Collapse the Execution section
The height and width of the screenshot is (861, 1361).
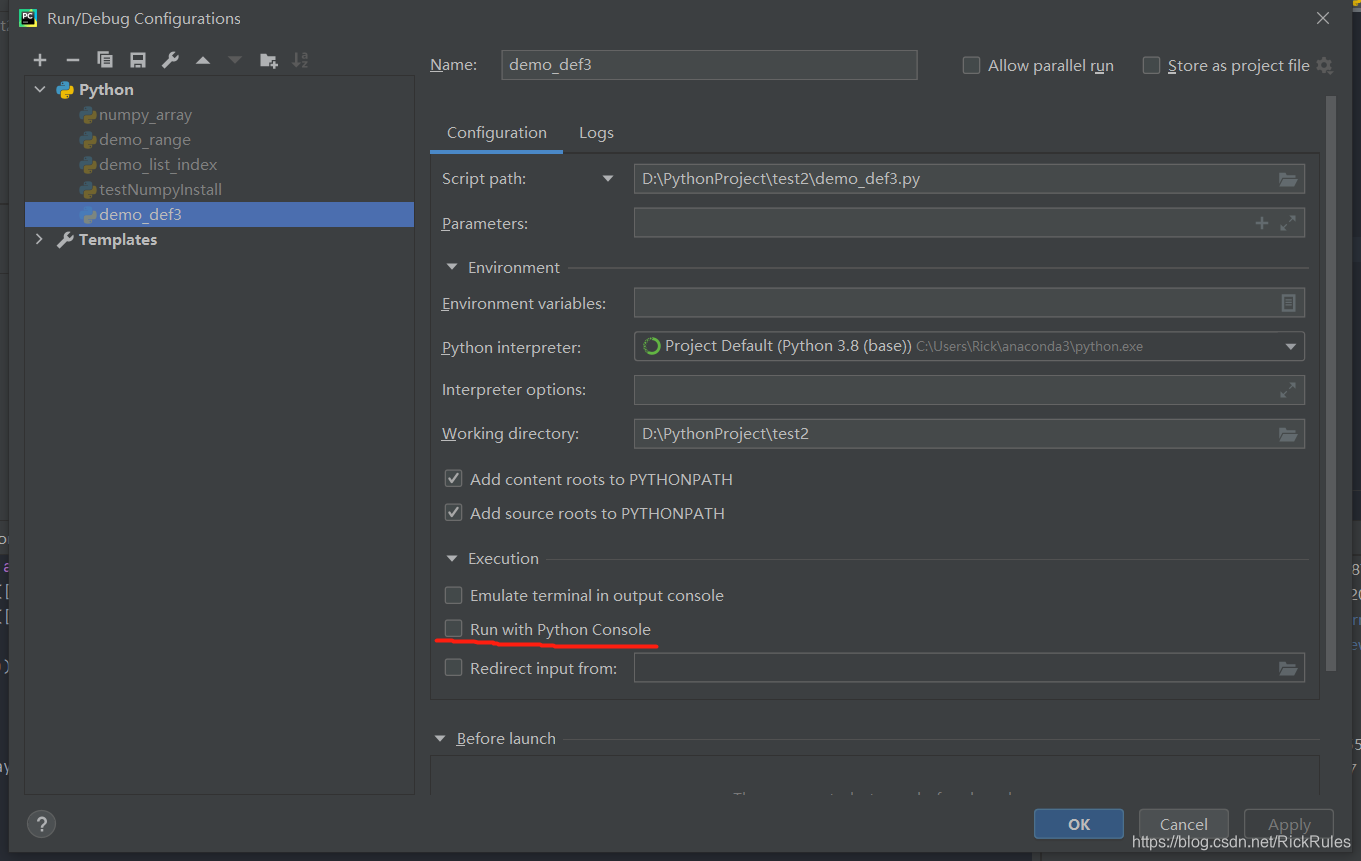[x=451, y=559]
